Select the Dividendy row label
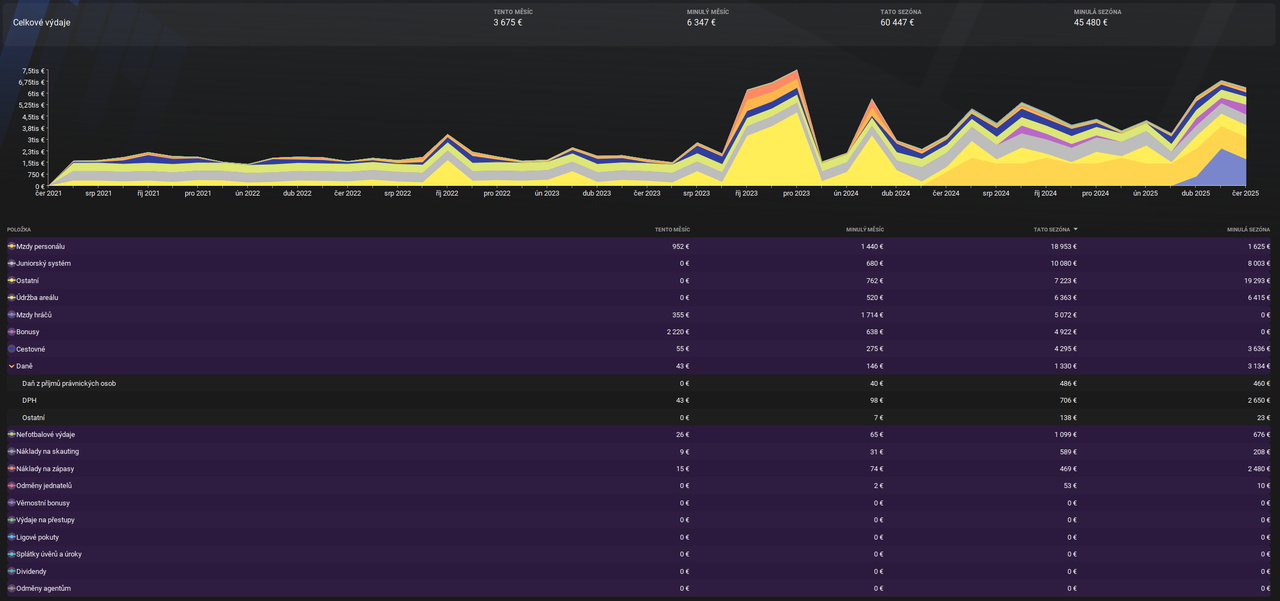 point(33,571)
